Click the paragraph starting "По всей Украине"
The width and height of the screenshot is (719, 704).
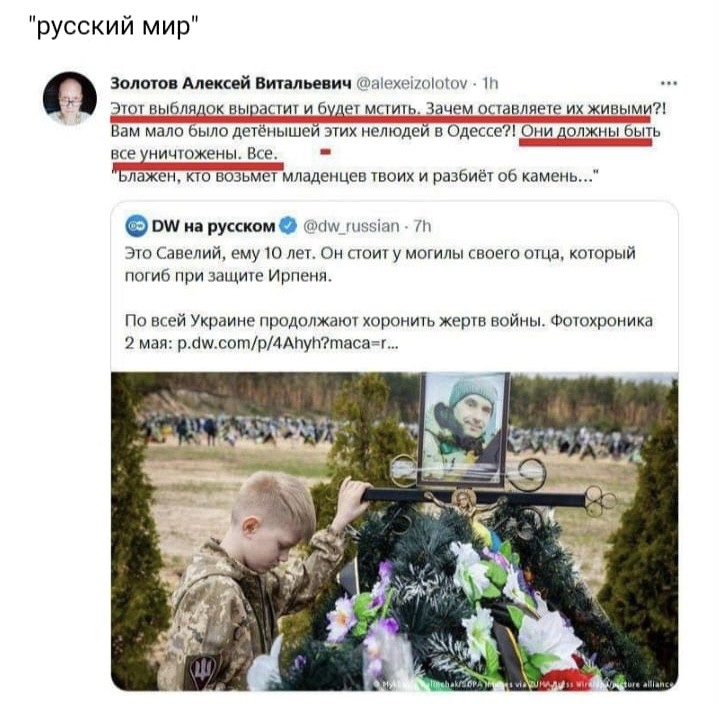388,332
